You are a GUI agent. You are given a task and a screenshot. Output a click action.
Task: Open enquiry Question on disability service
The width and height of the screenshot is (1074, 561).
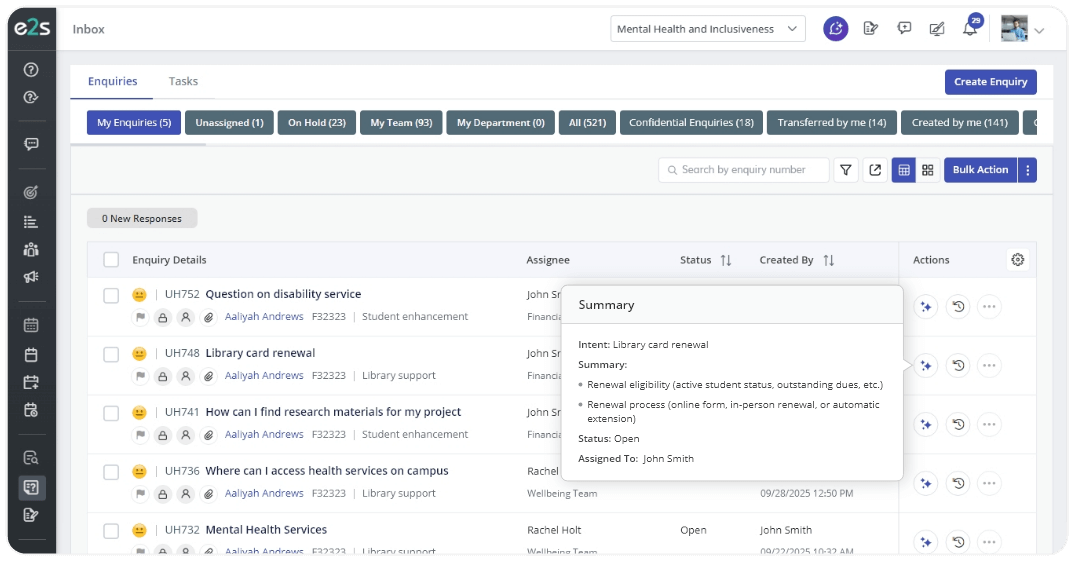[283, 294]
